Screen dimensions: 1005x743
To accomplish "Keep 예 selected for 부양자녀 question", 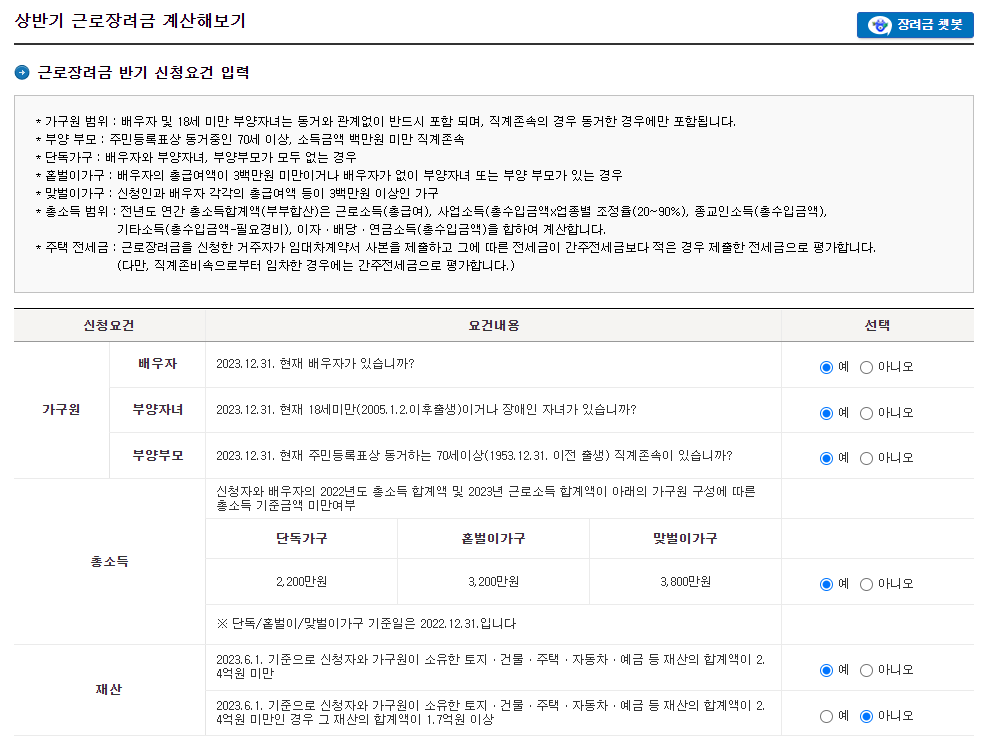I will (x=827, y=412).
